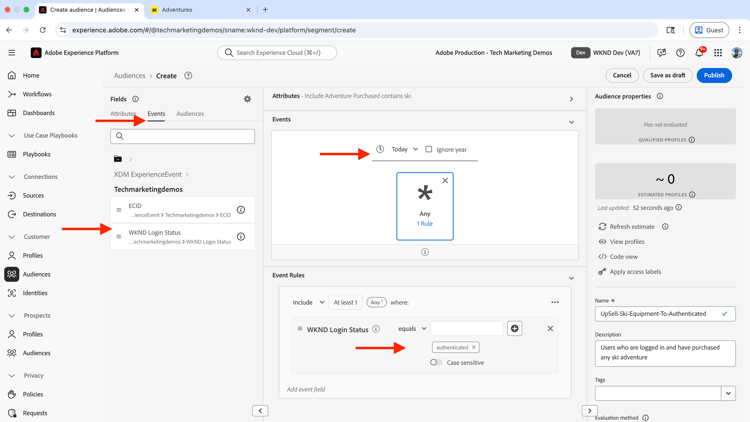The image size is (750, 422).
Task: Focus Search Experience Cloud field
Action: pyautogui.click(x=277, y=53)
